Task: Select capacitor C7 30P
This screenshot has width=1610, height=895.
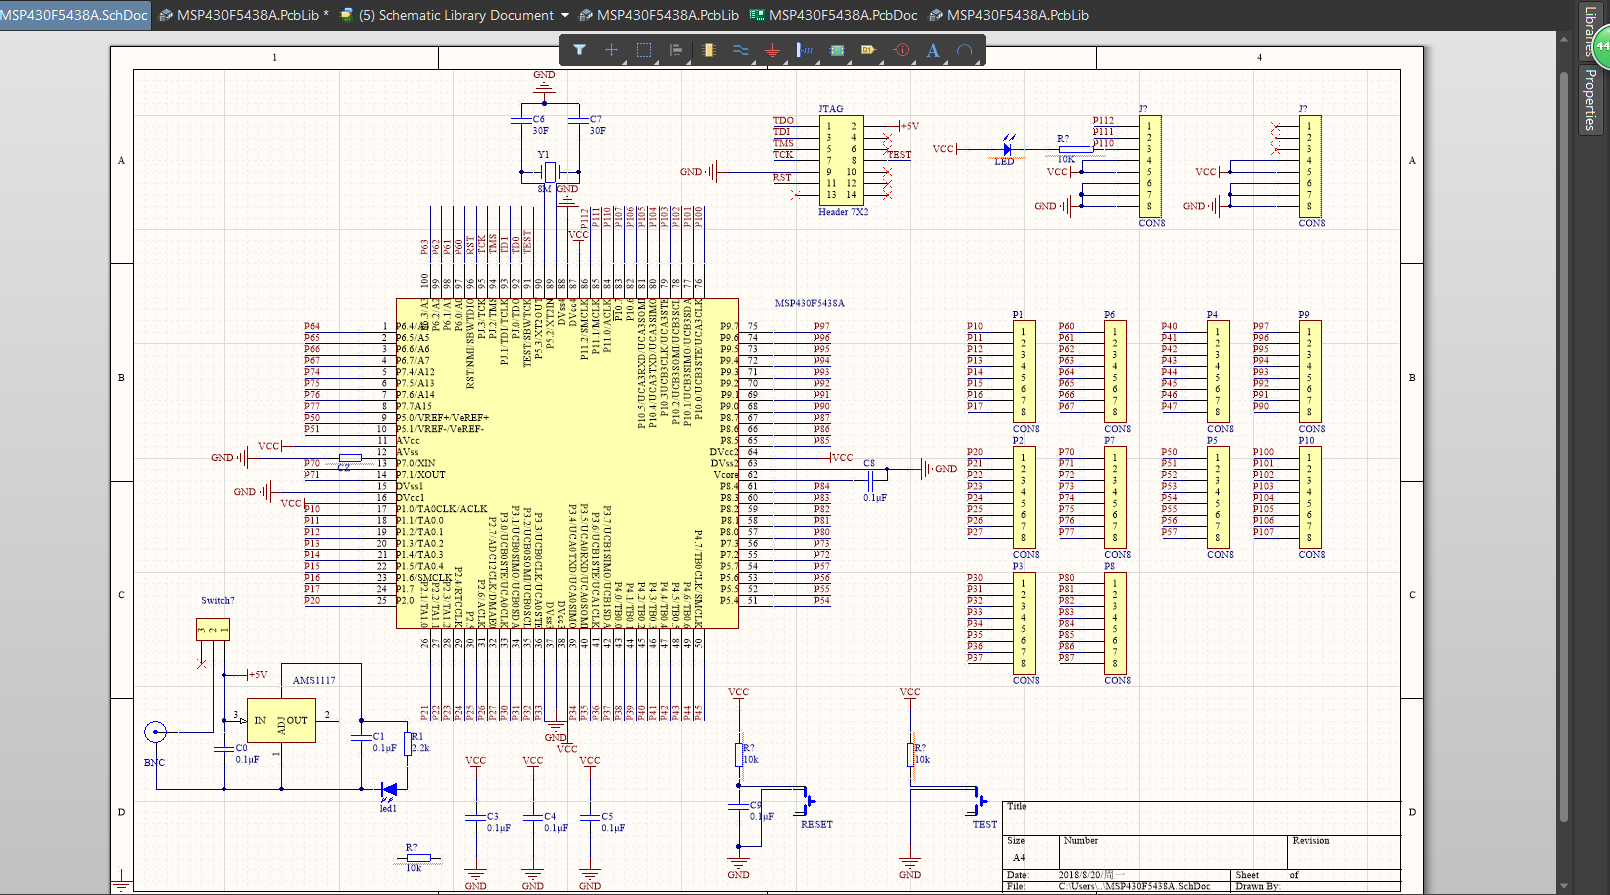Action: [x=578, y=121]
